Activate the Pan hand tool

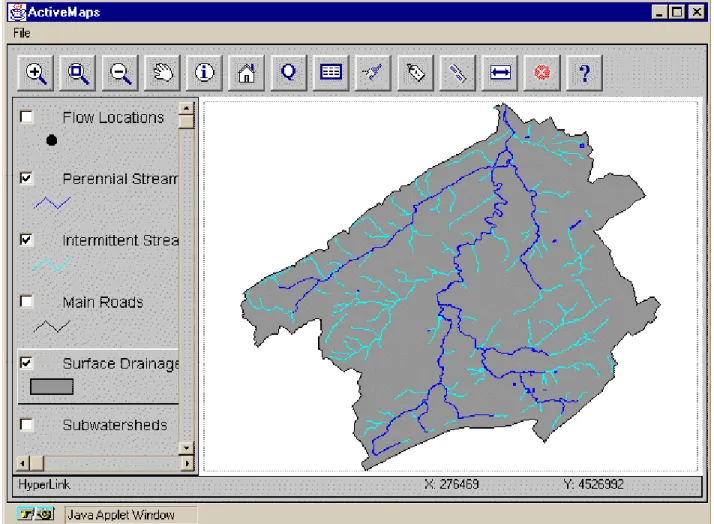pos(163,73)
